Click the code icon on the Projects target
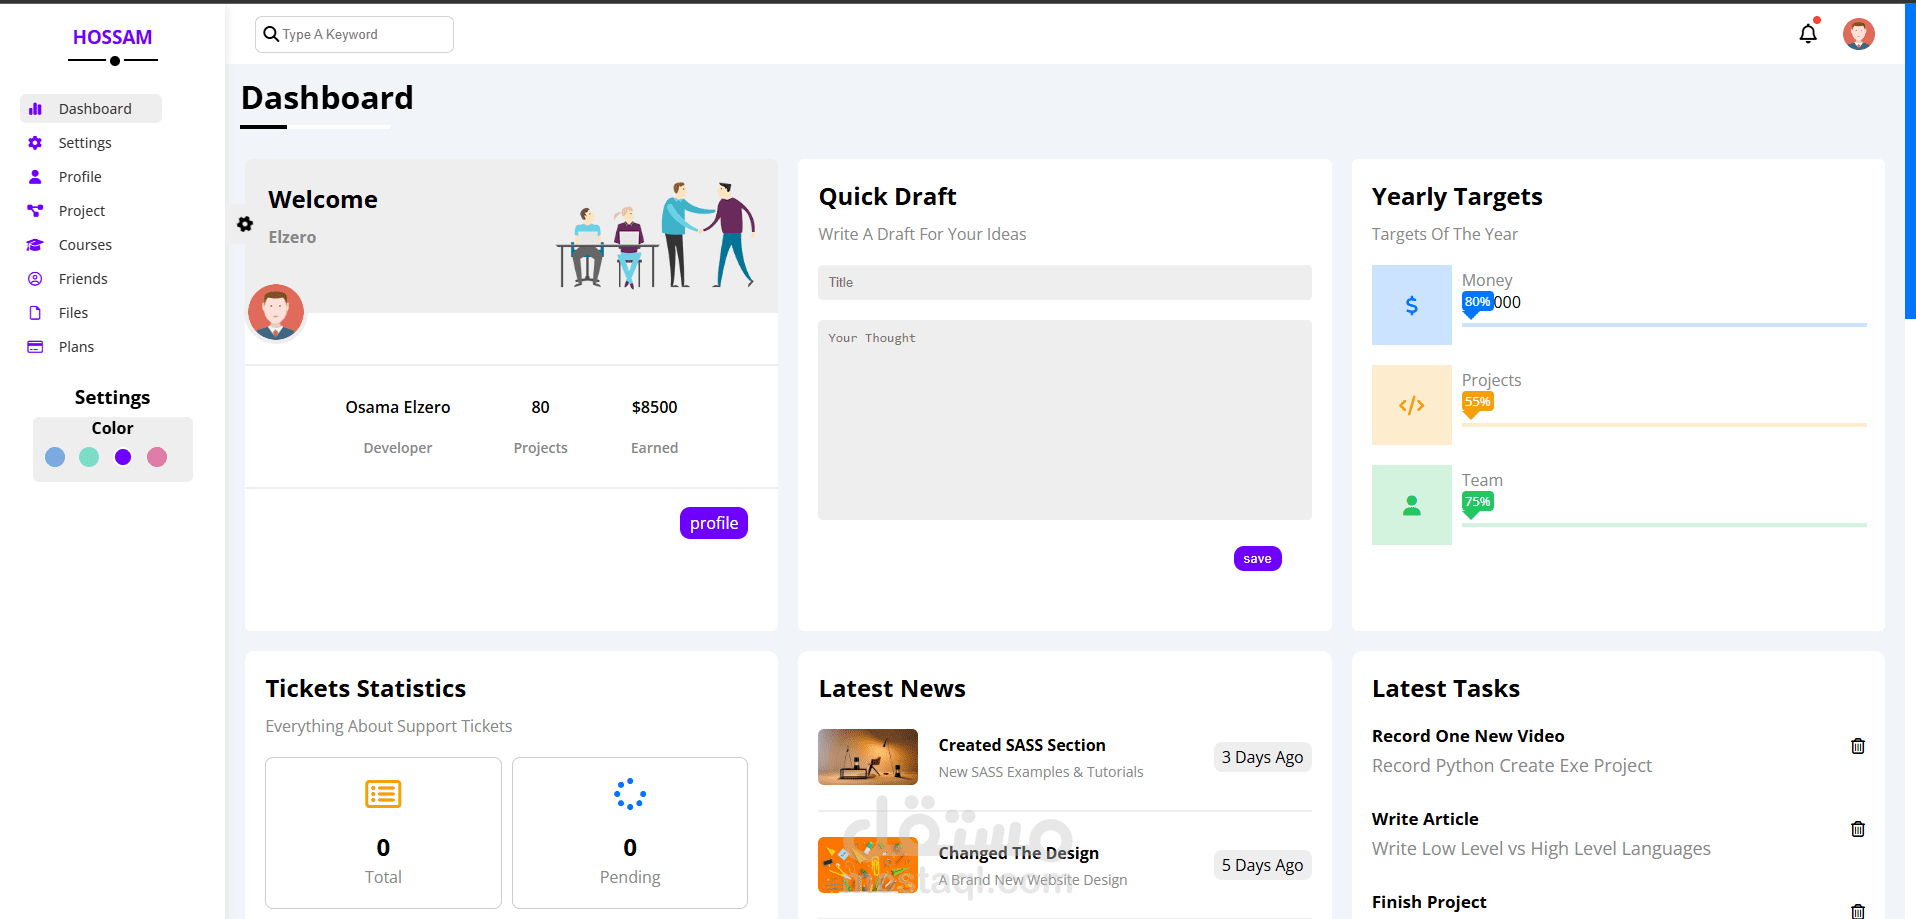The width and height of the screenshot is (1916, 919). tap(1411, 405)
